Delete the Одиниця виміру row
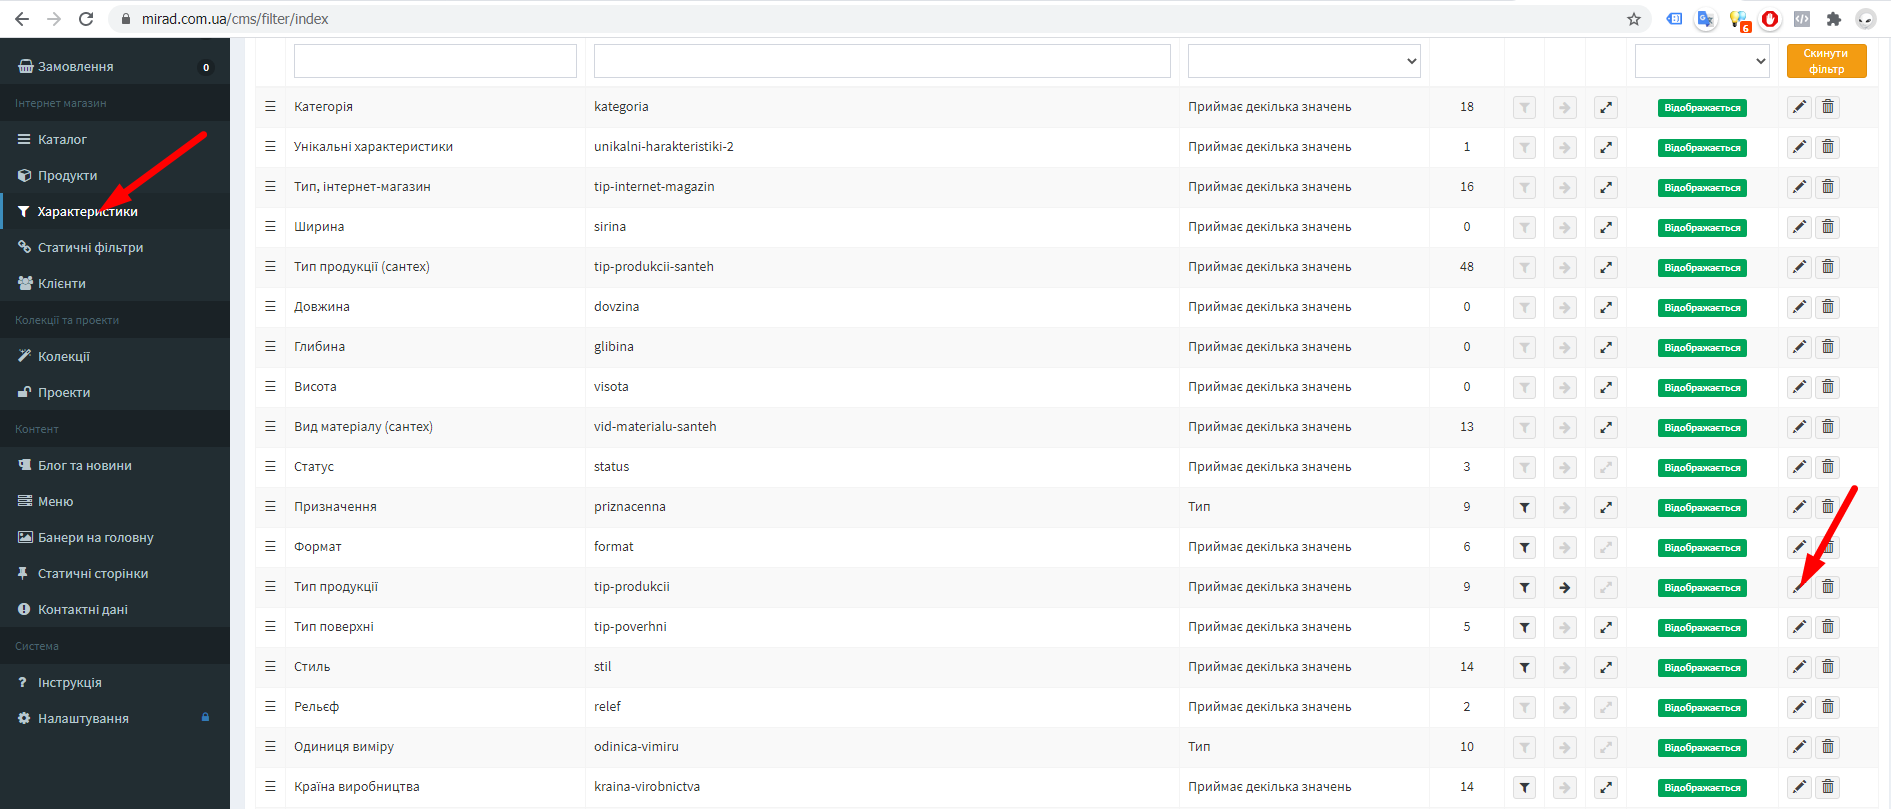 pos(1828,747)
